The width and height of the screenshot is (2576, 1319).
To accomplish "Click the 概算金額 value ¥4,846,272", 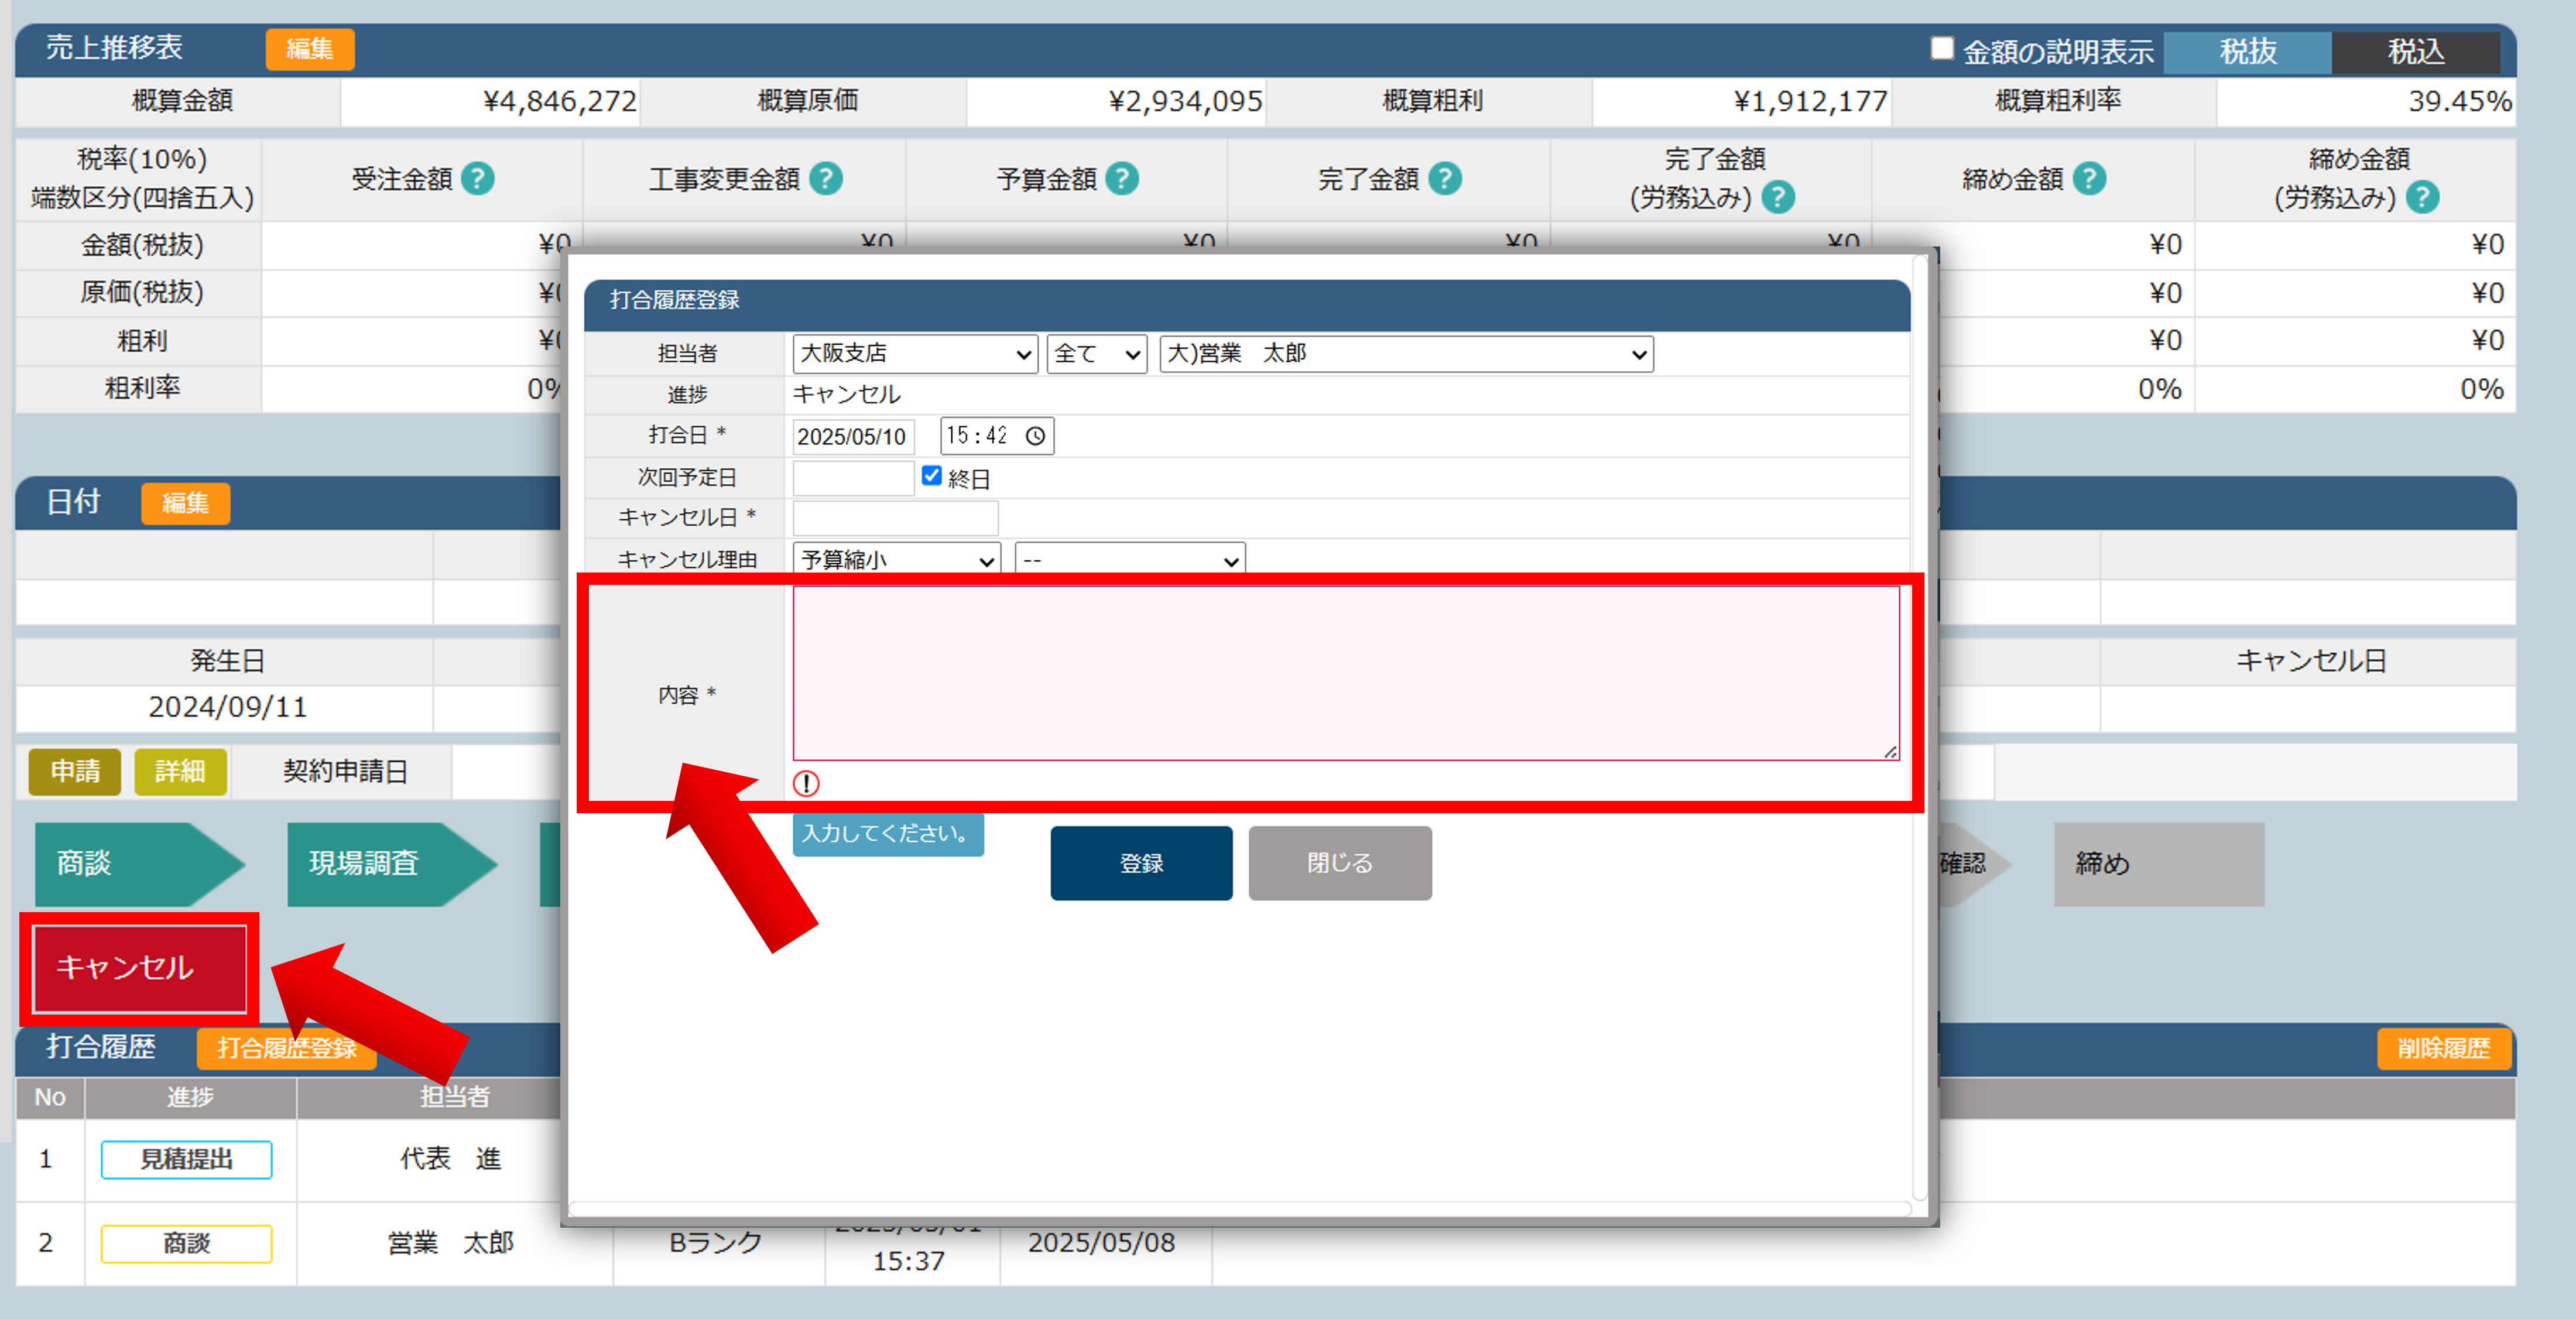I will tap(559, 102).
